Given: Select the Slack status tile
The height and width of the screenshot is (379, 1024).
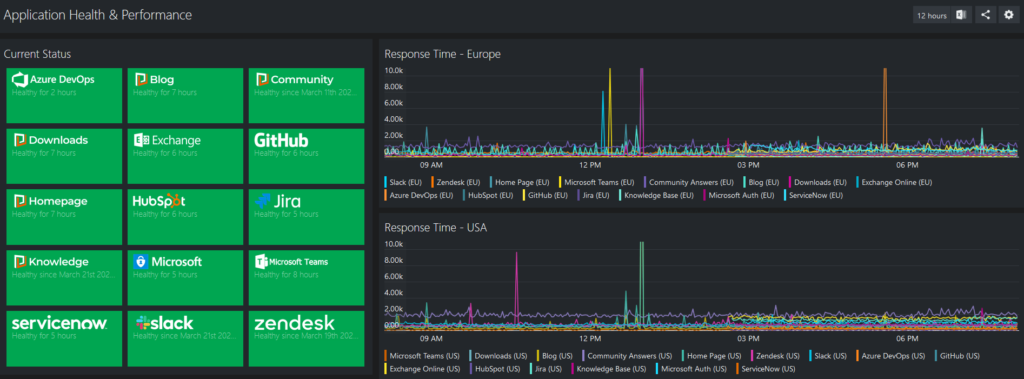Looking at the screenshot, I should 185,338.
